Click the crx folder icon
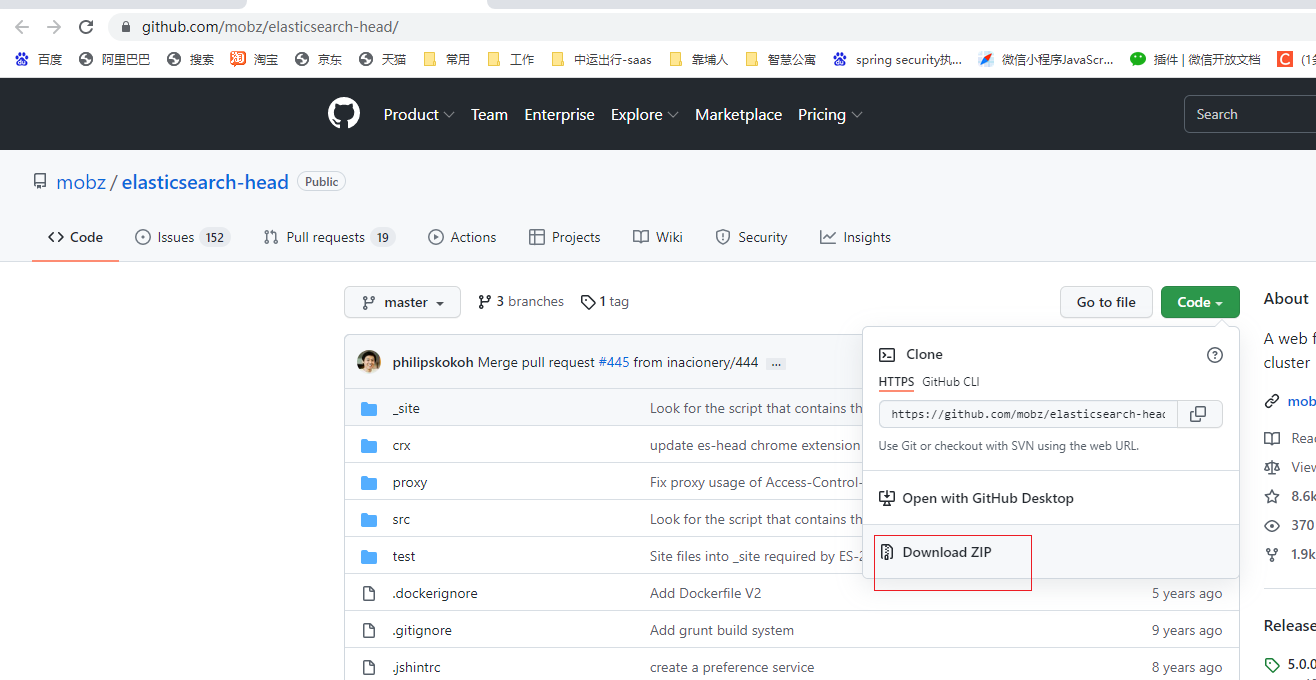 pos(369,445)
